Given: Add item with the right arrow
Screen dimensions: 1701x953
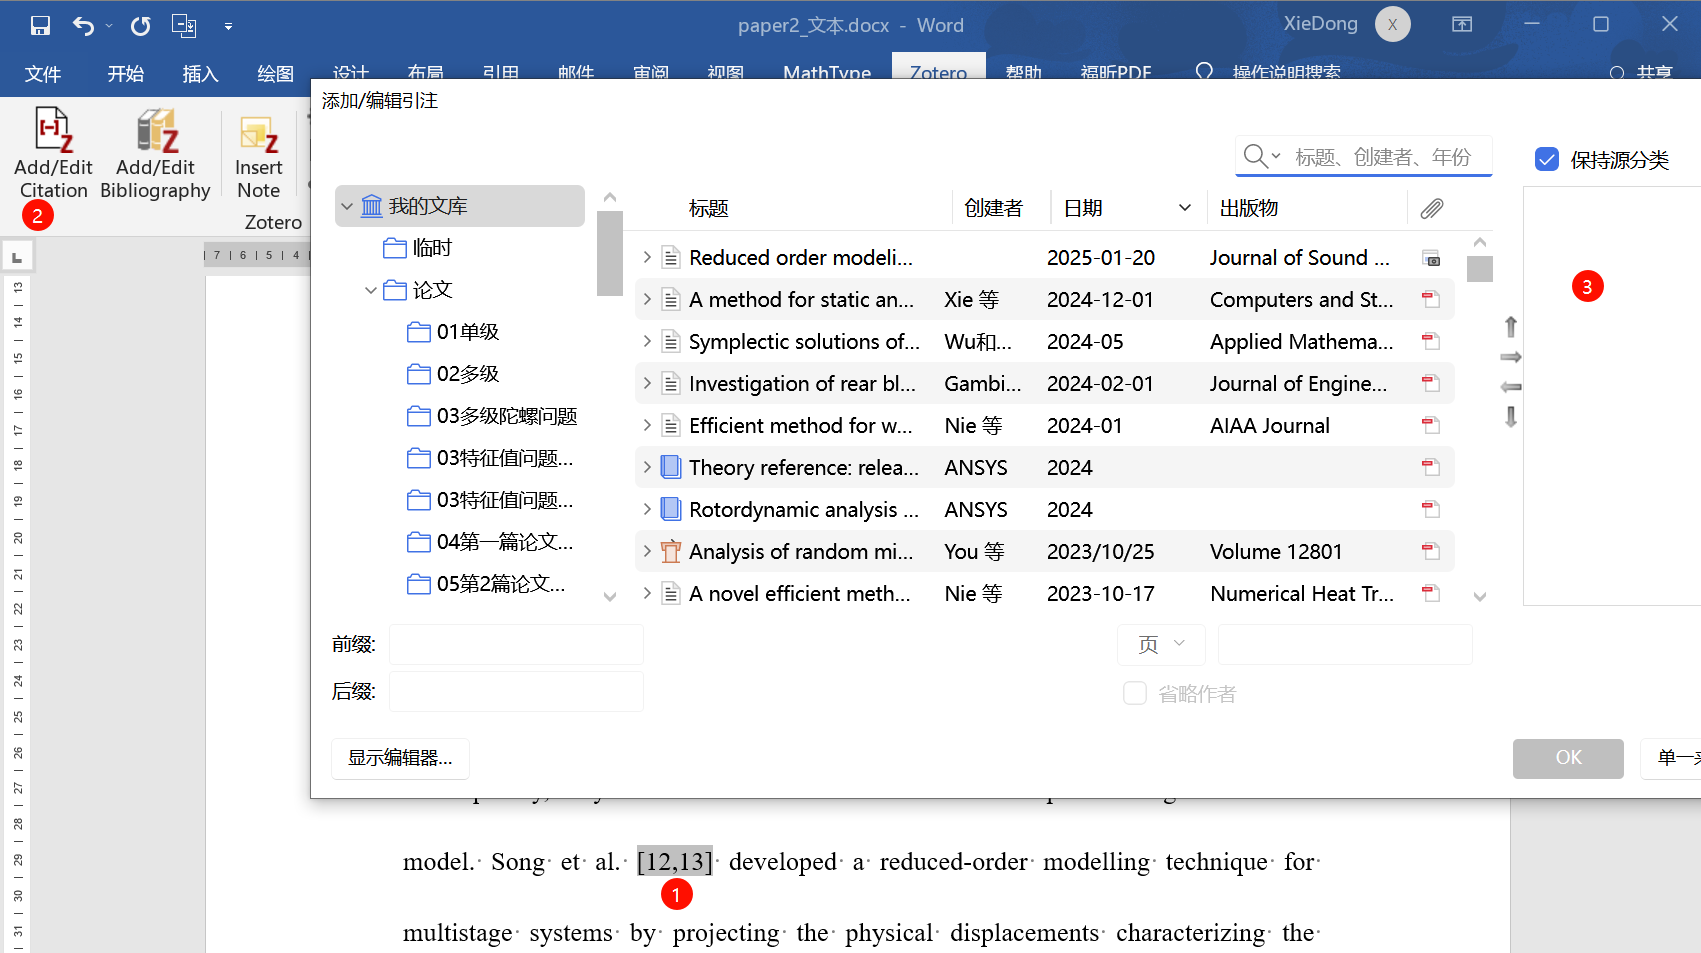Looking at the screenshot, I should tap(1511, 357).
